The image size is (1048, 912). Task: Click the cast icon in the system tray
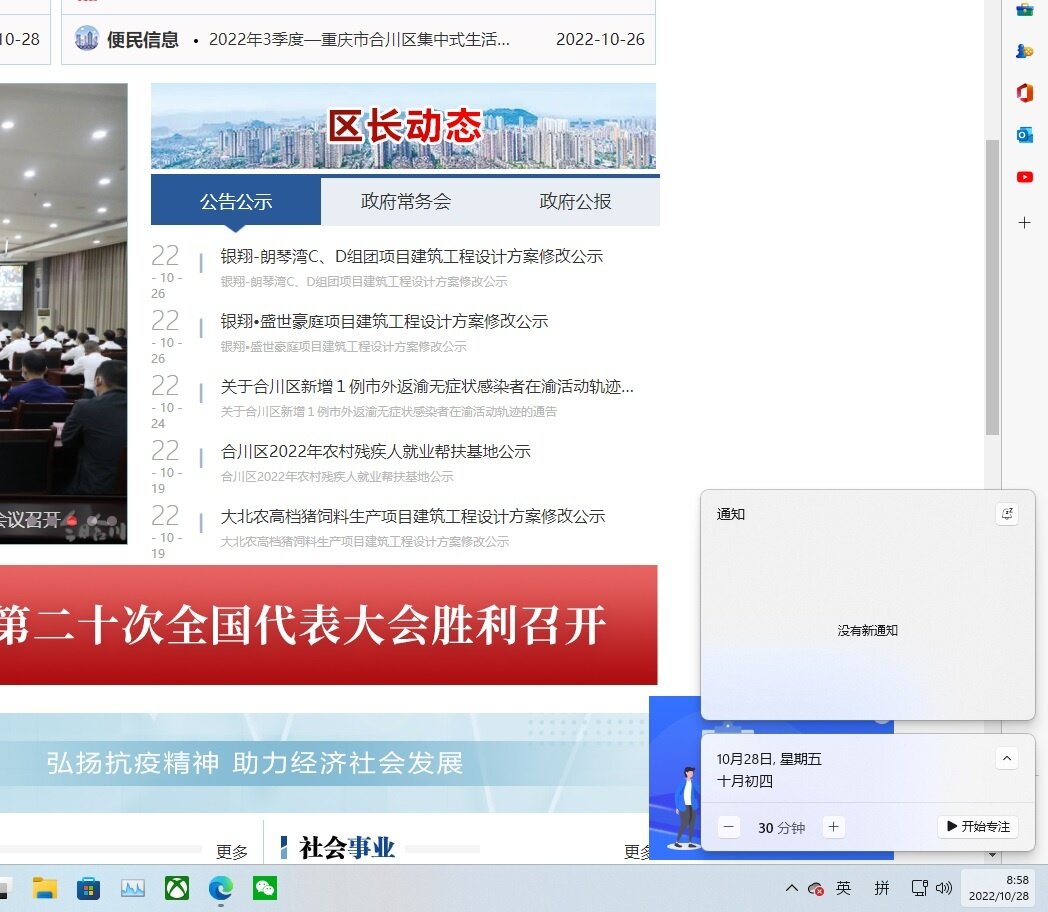tap(917, 888)
